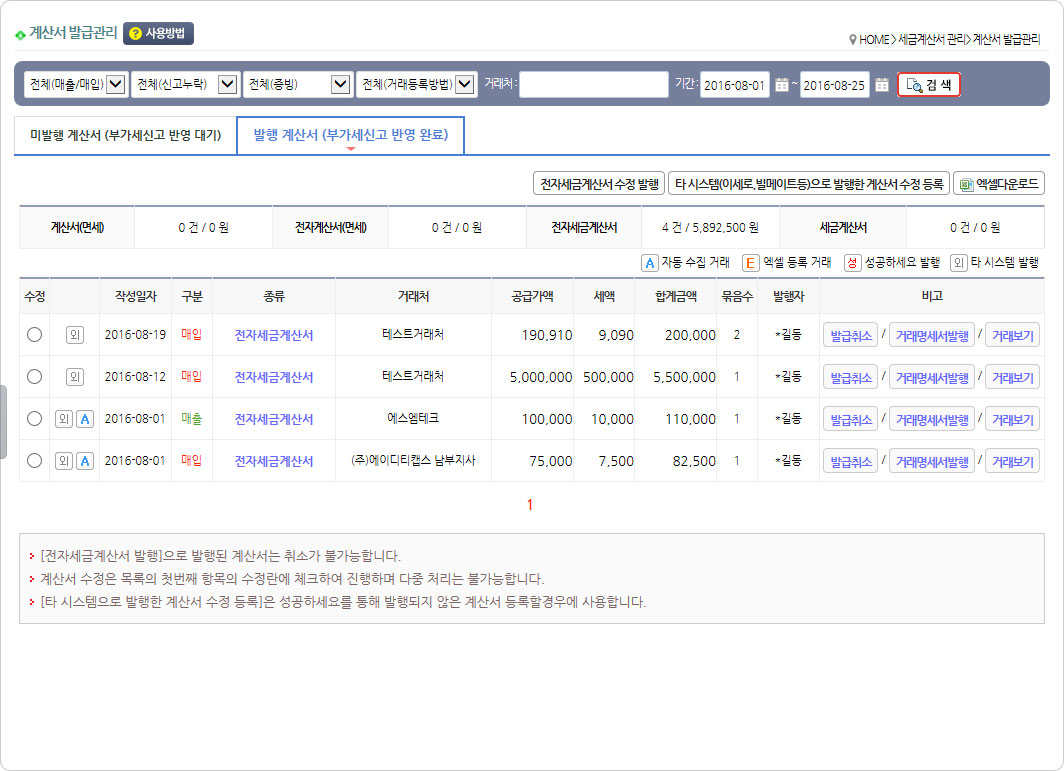1064x771 pixels.
Task: Click 거래명세서발행 in the 에스엠테크 row
Action: 932,419
